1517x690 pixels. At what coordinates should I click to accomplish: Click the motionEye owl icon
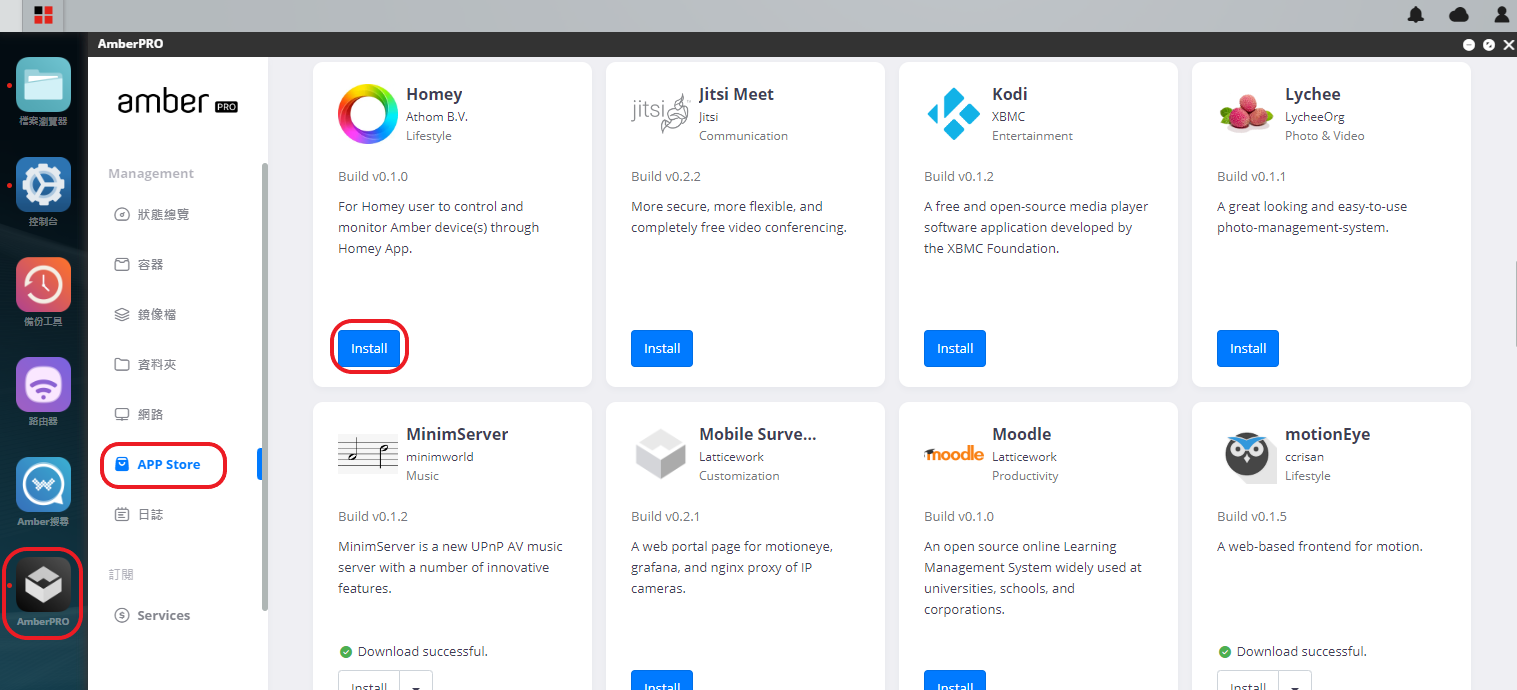point(1247,454)
